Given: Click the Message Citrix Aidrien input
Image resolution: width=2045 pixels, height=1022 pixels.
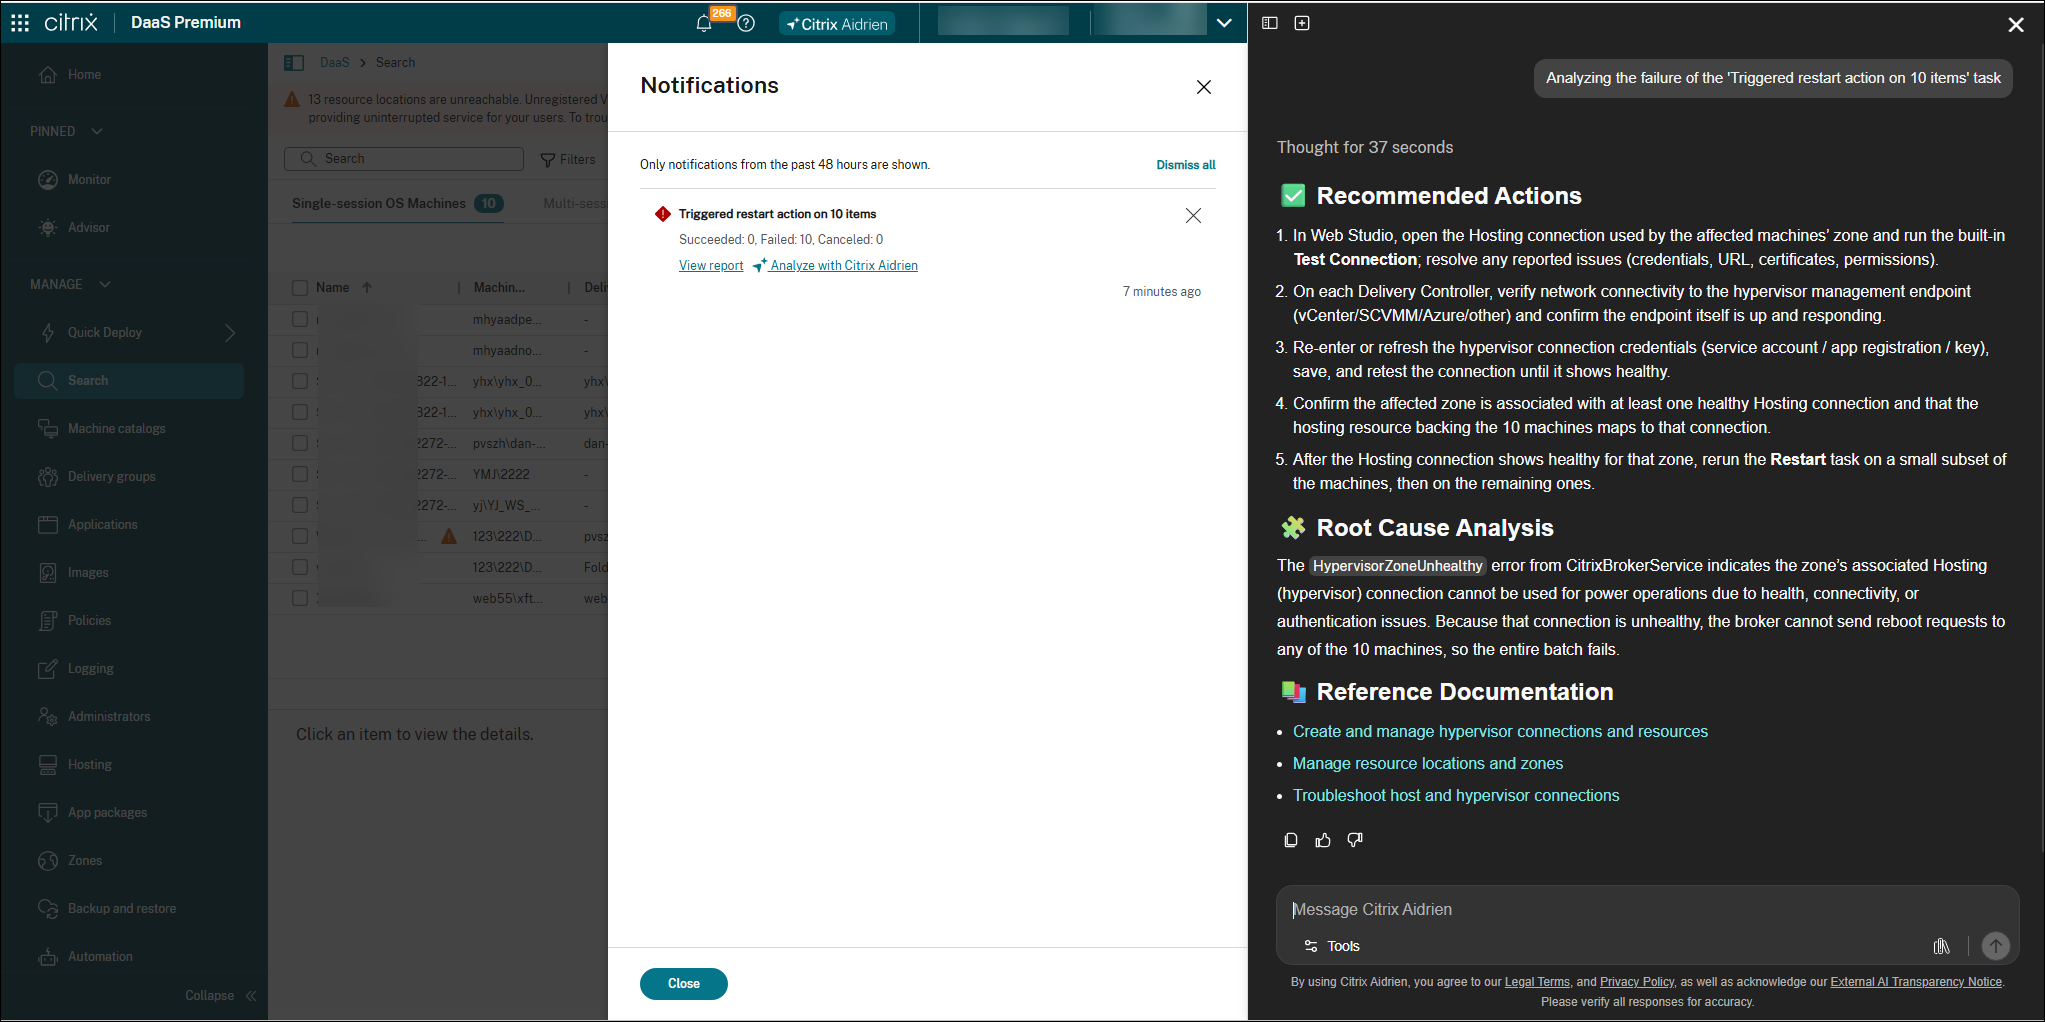Looking at the screenshot, I should point(1647,910).
